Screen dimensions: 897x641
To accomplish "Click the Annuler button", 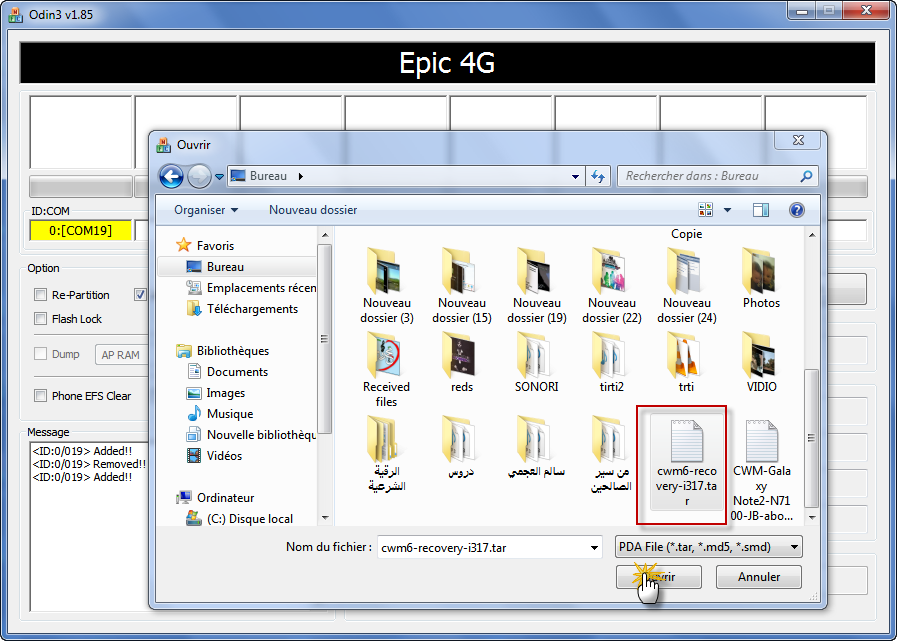I will (x=759, y=577).
